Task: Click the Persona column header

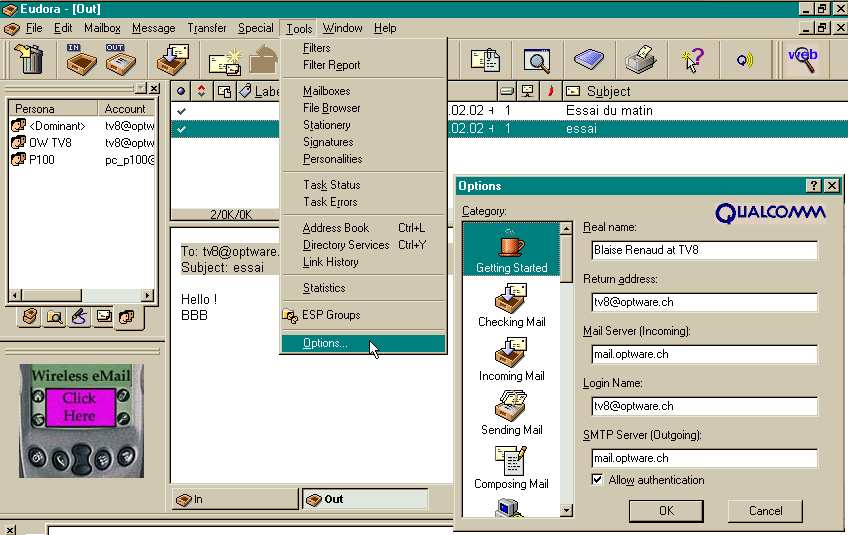Action: pos(53,109)
